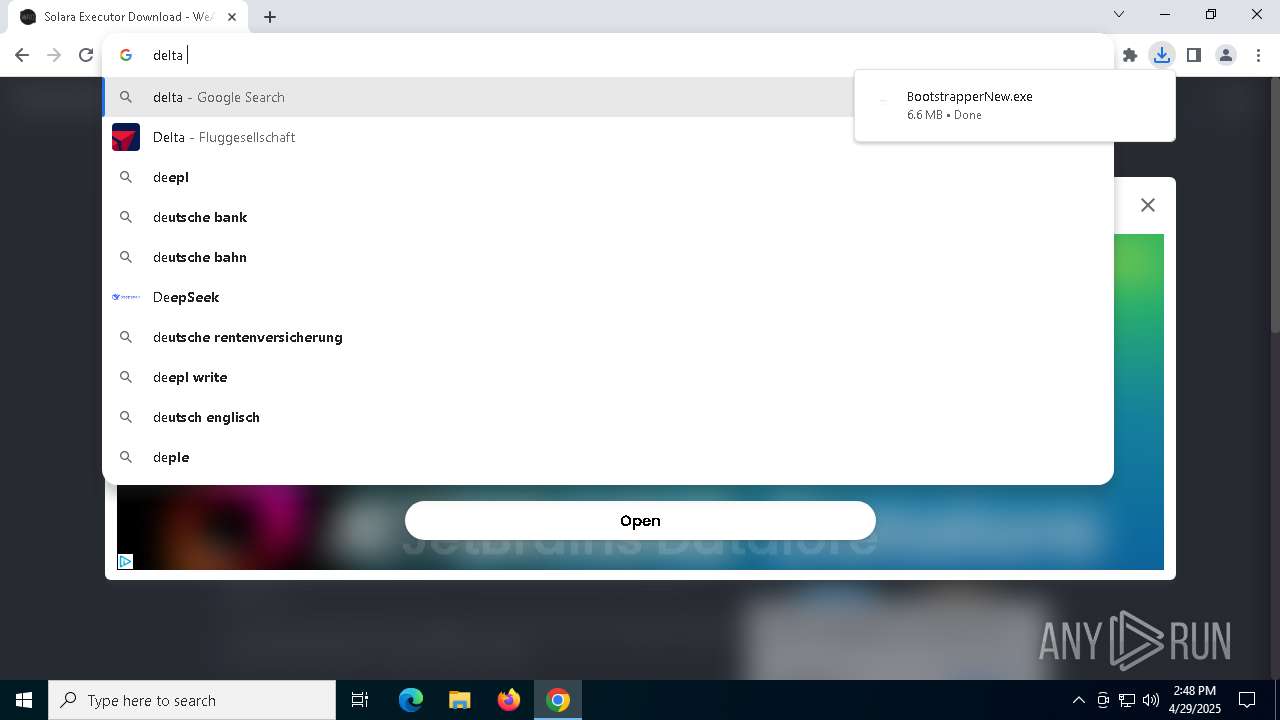Go back to the previous page
This screenshot has height=720, width=1280.
pos(22,55)
